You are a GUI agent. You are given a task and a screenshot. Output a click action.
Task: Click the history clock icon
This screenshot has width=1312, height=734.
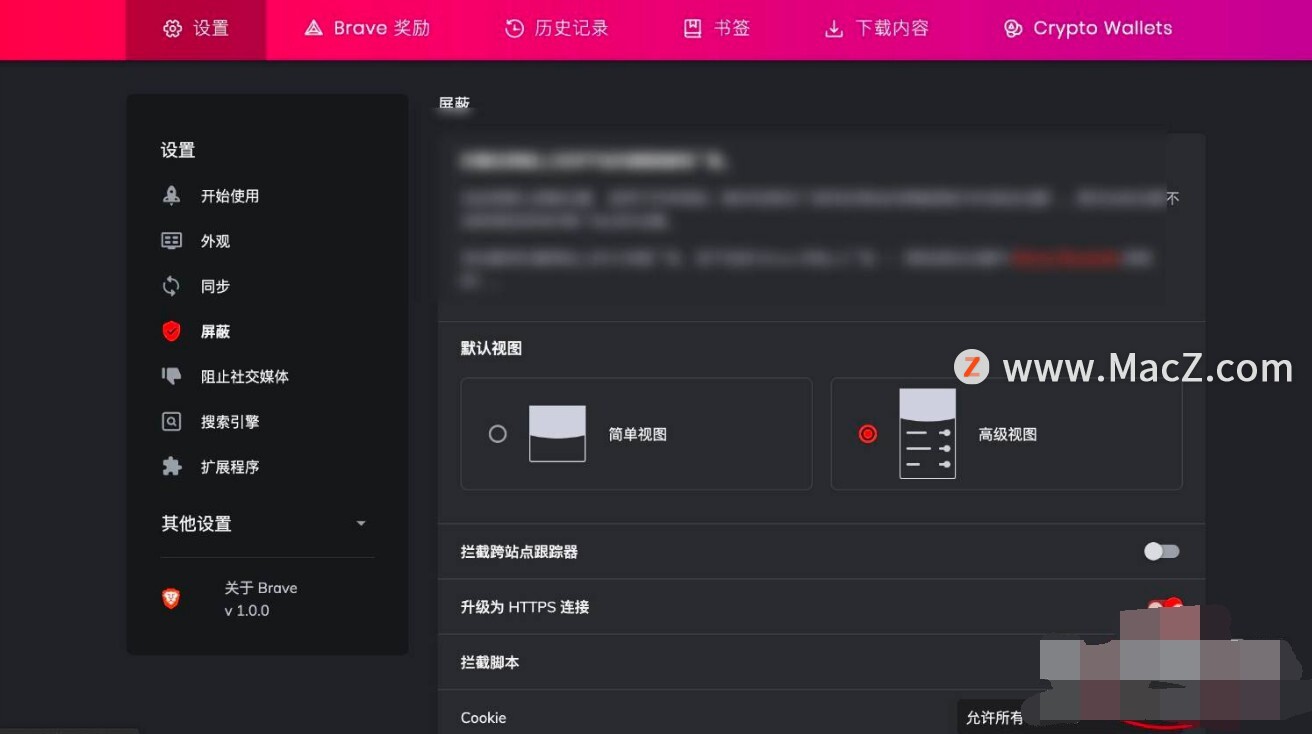click(x=514, y=28)
